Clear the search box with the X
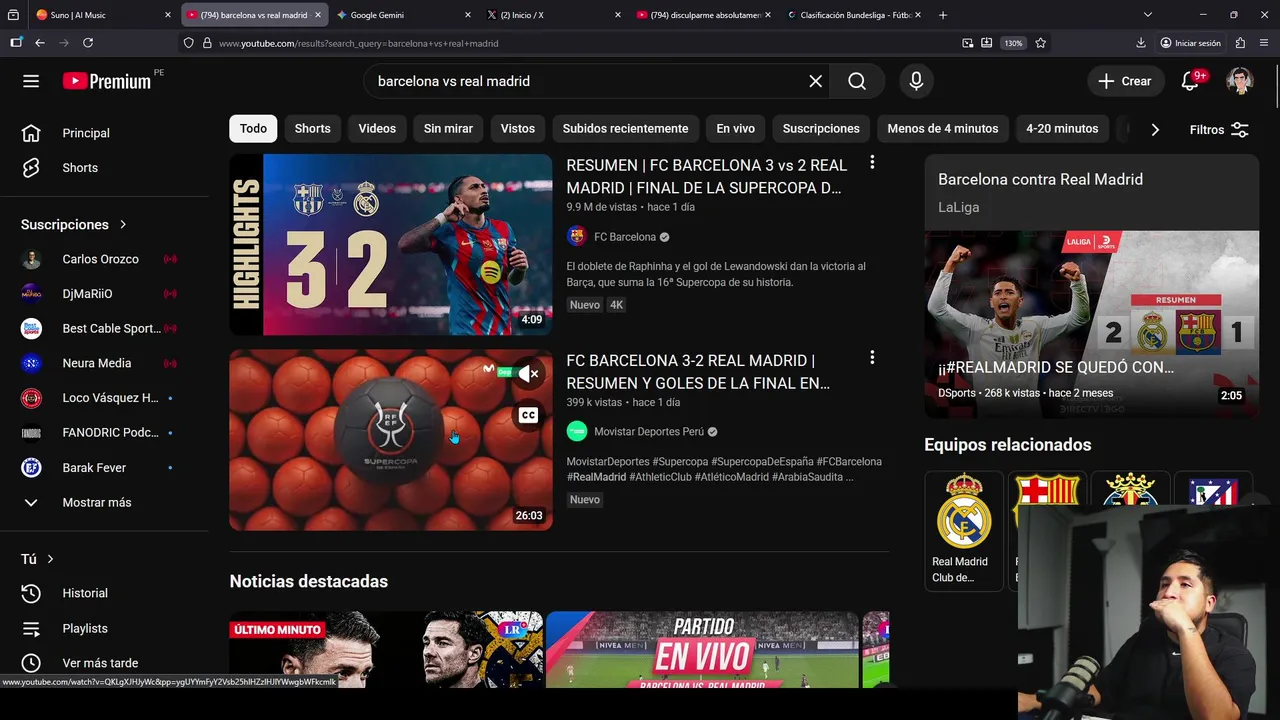Screen dimensions: 1280x720 click(x=815, y=81)
